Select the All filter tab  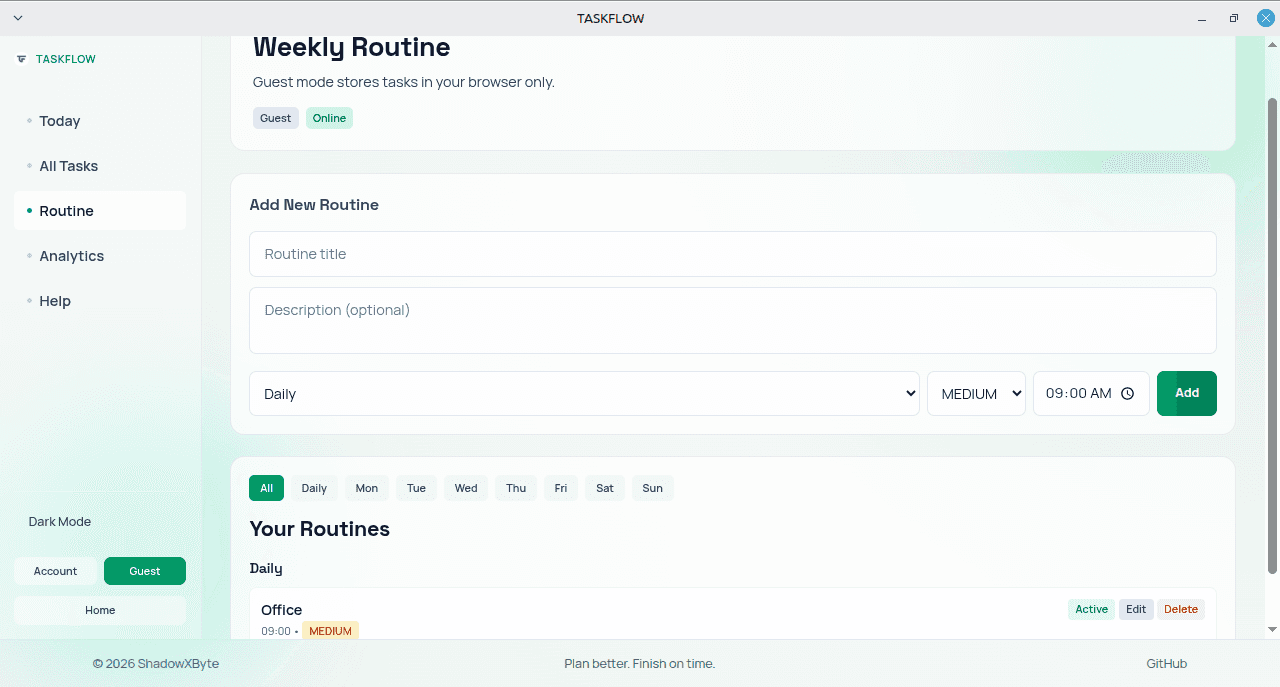pyautogui.click(x=266, y=488)
